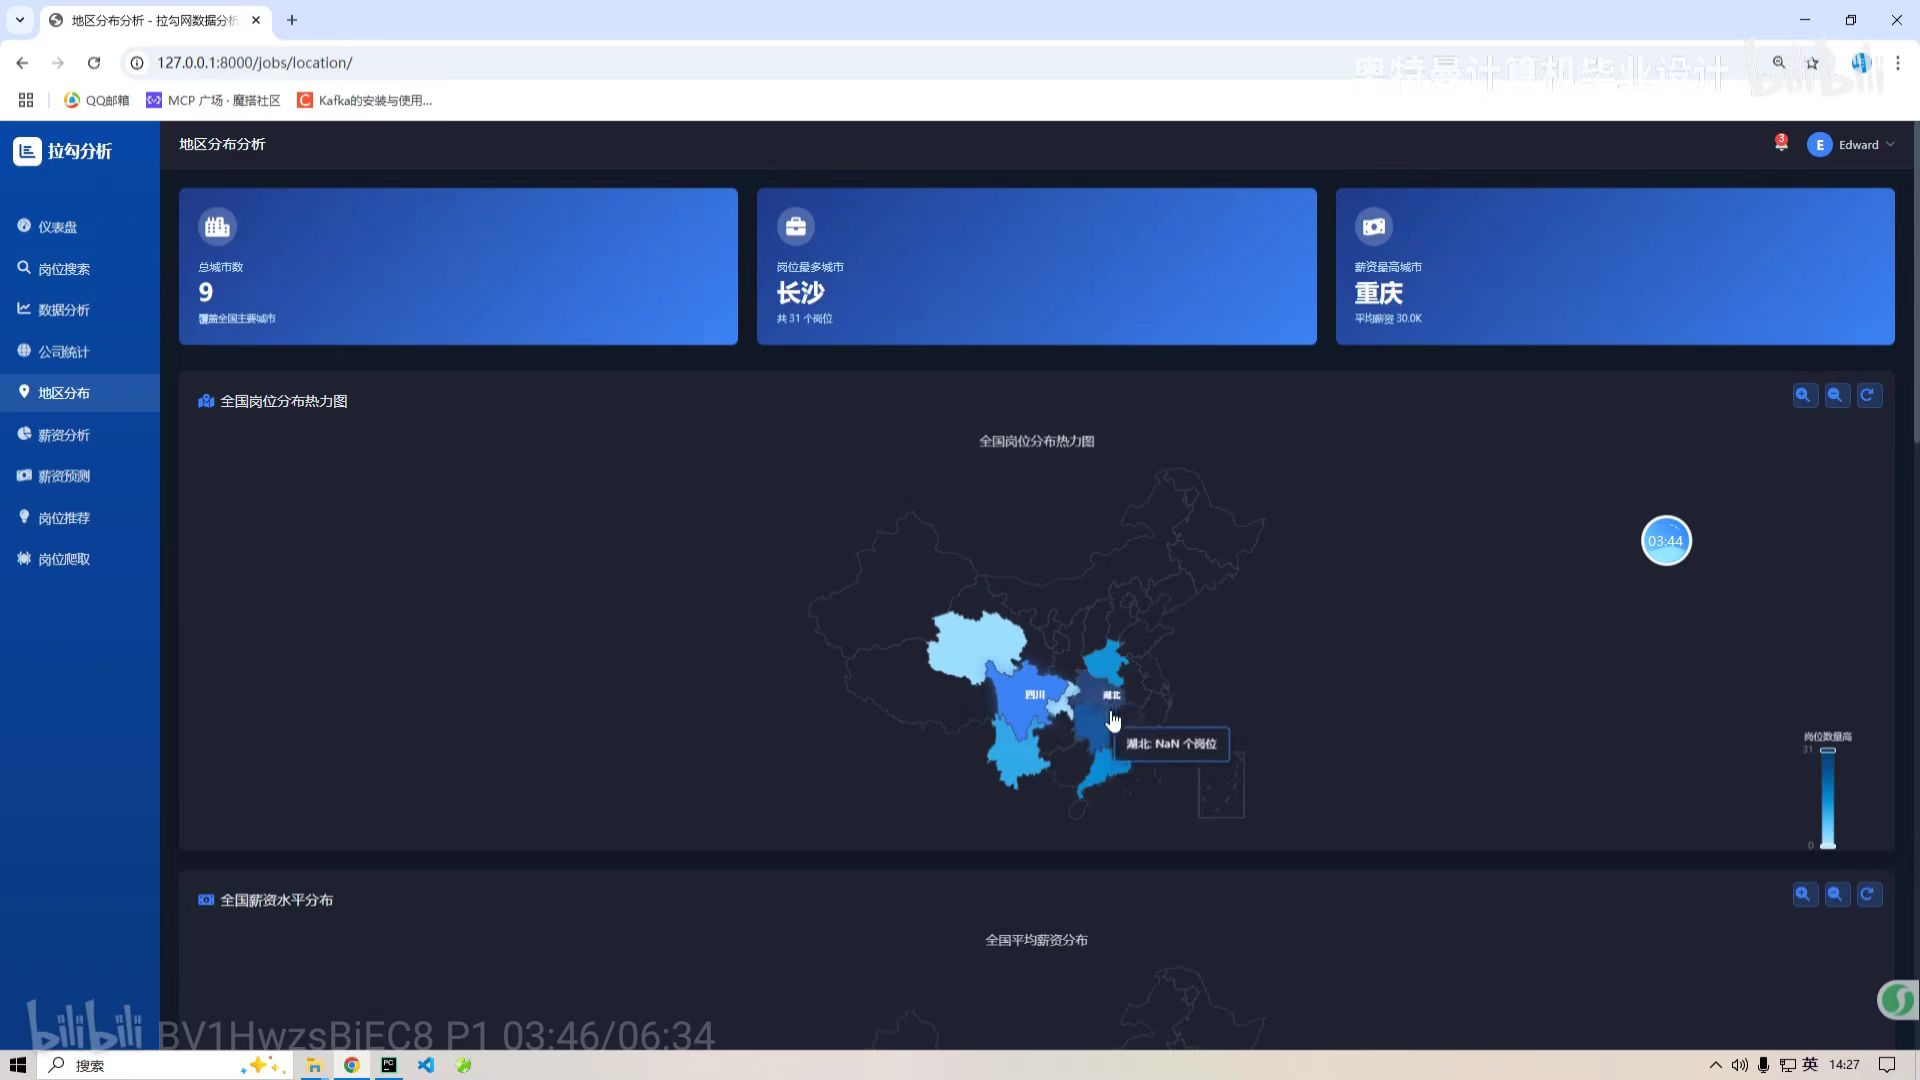The height and width of the screenshot is (1080, 1920).
Task: Select 岗位爬取 in the sidebar
Action: tap(64, 559)
